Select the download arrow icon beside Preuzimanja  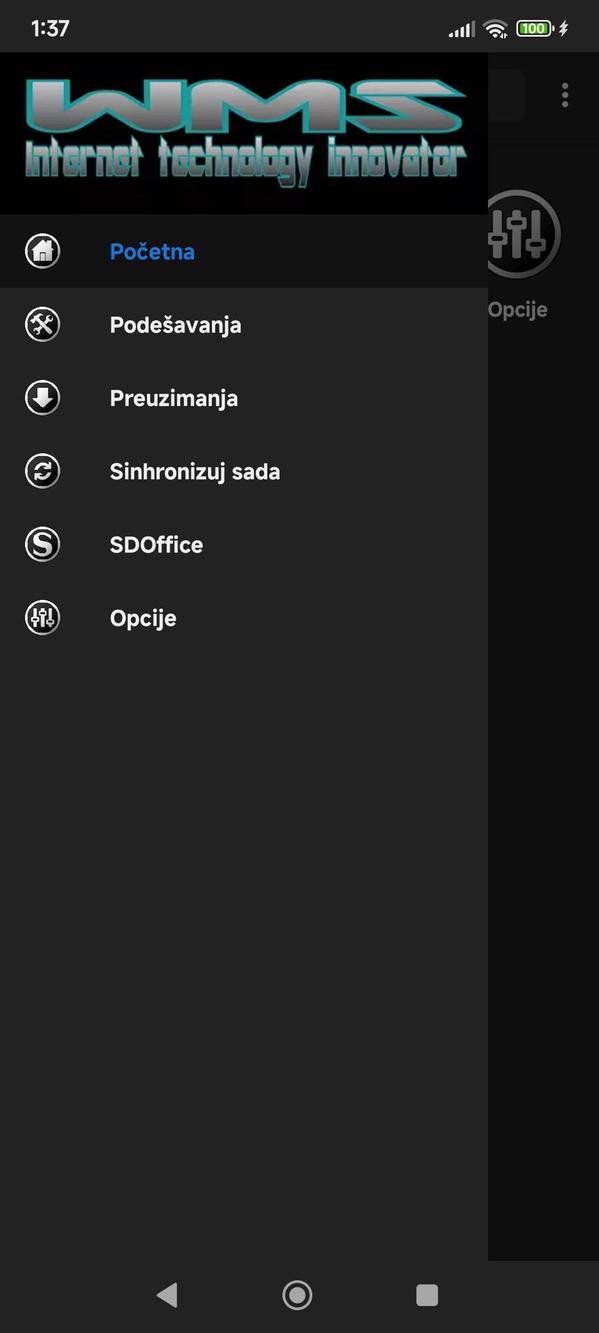point(42,397)
